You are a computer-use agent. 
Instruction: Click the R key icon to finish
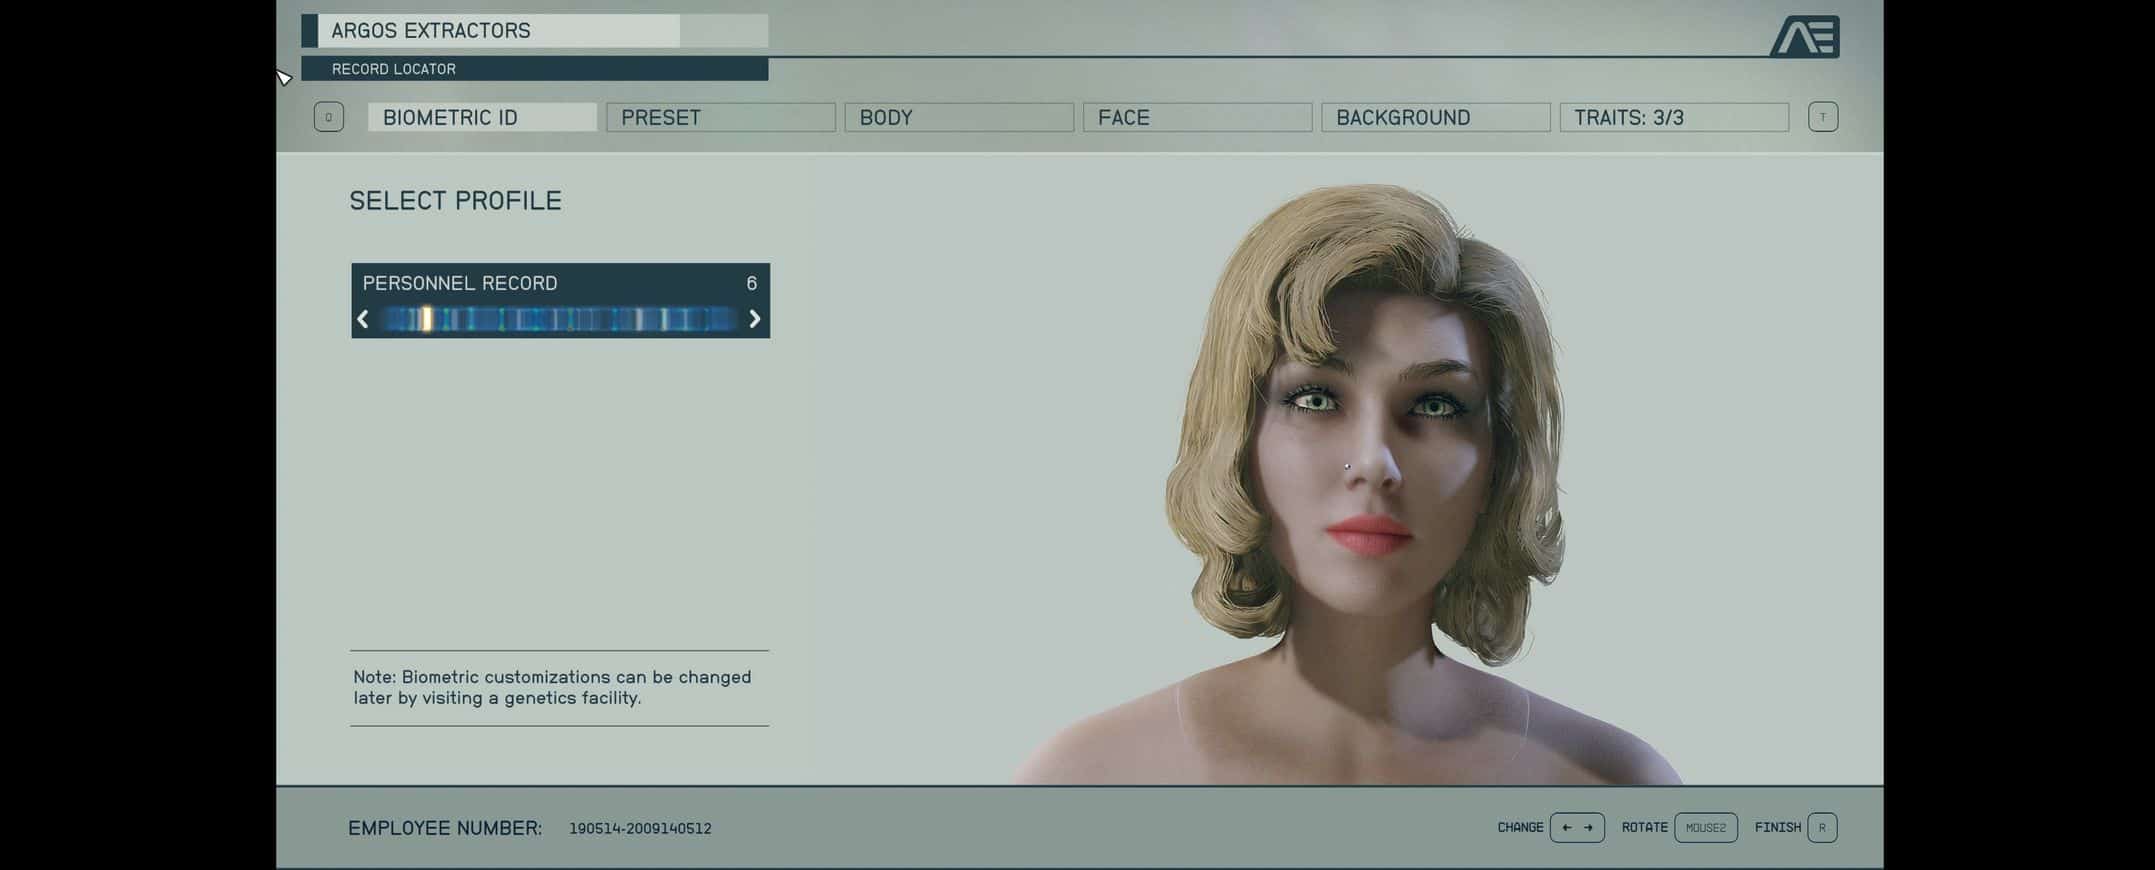click(1822, 828)
